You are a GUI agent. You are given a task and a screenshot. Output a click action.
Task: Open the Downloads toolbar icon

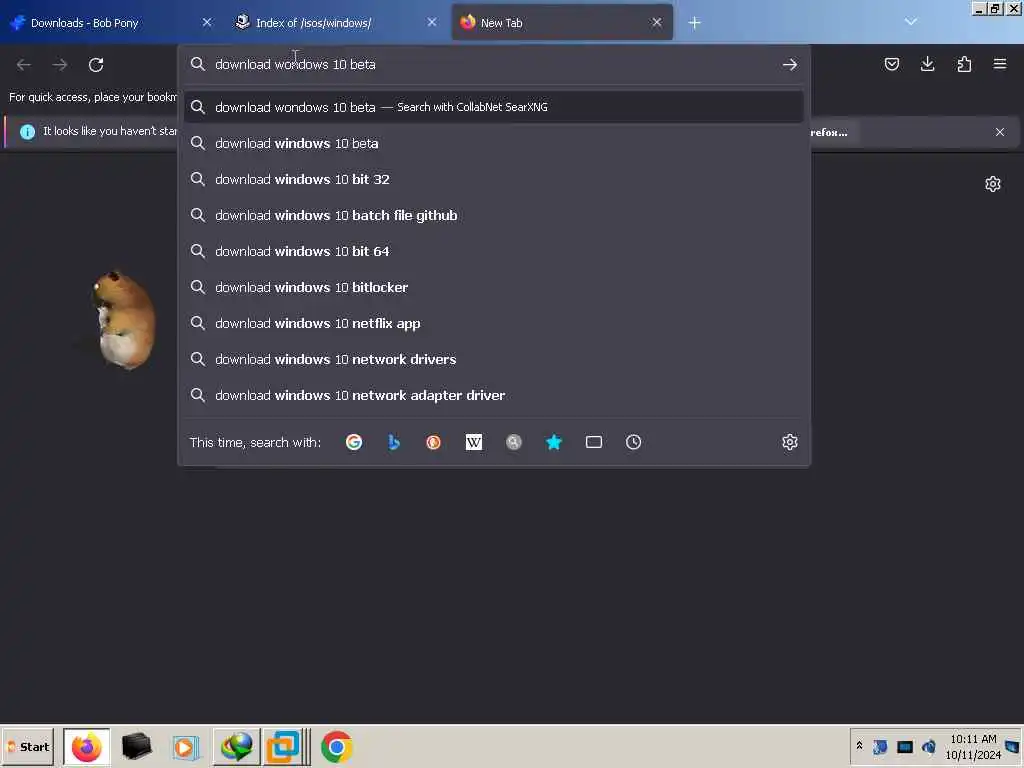pyautogui.click(x=927, y=64)
